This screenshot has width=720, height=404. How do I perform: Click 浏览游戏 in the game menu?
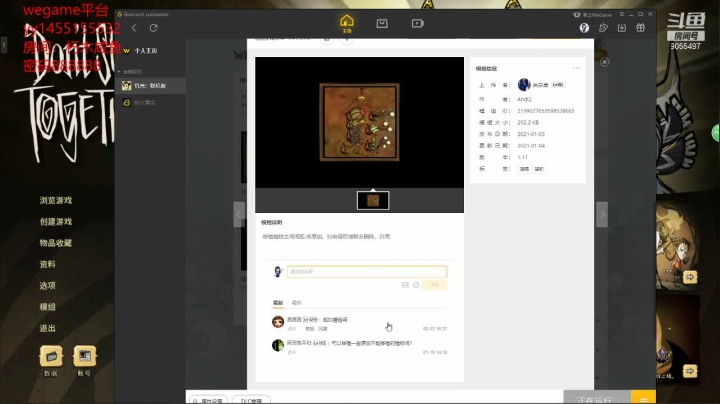click(56, 200)
